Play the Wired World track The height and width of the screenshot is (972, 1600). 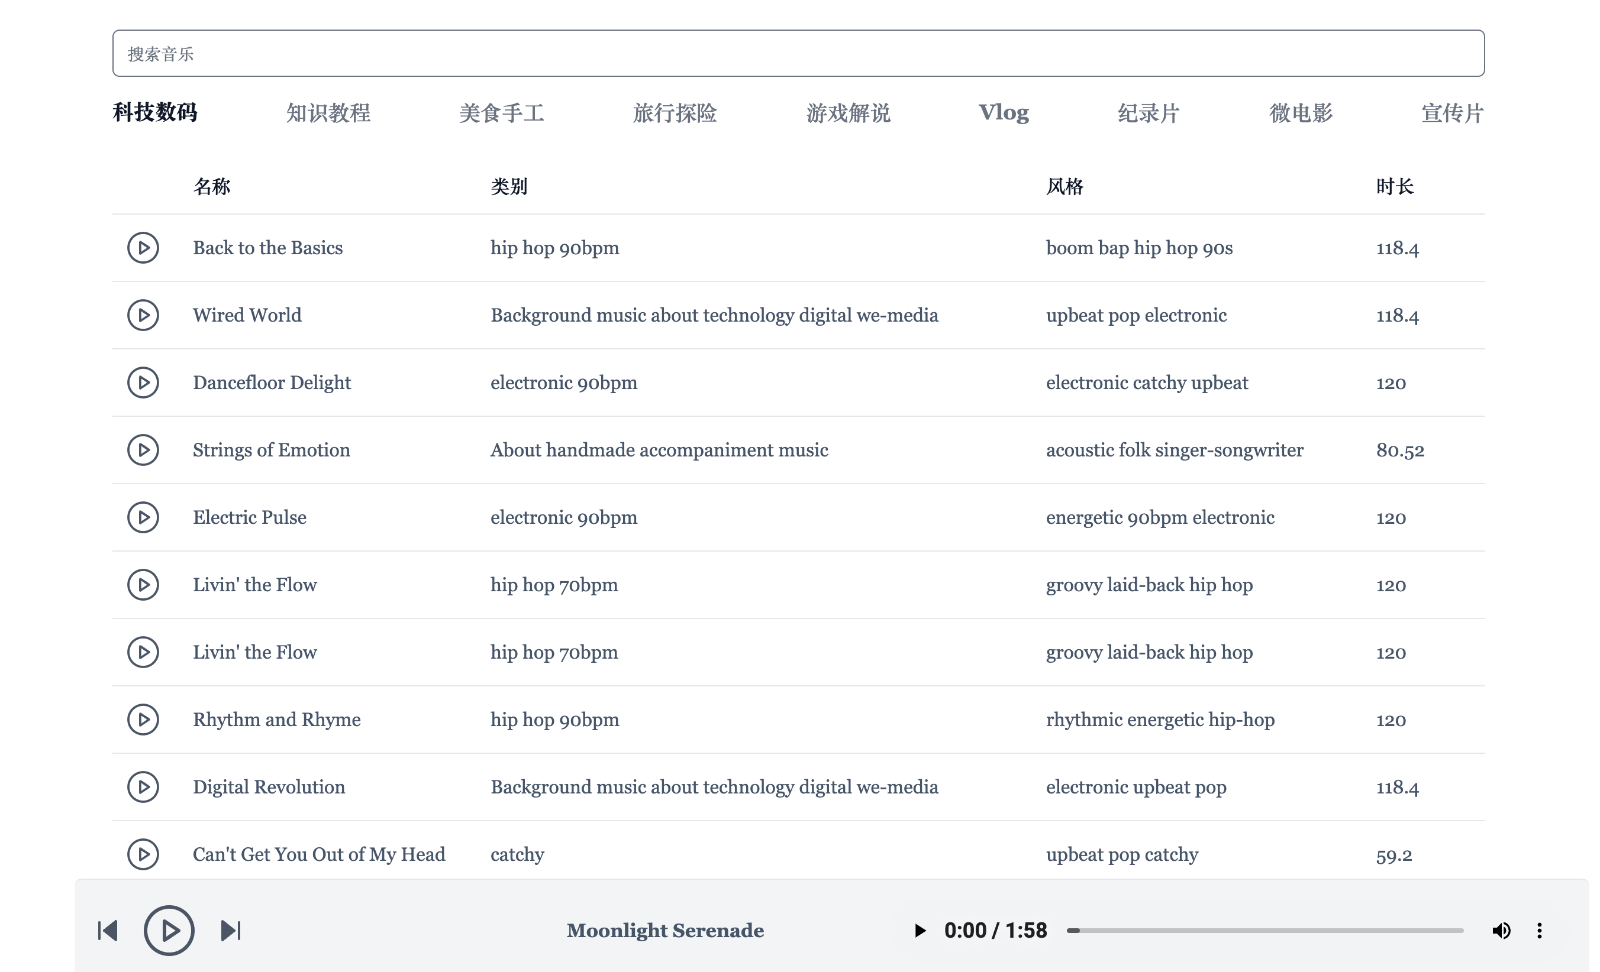click(143, 315)
